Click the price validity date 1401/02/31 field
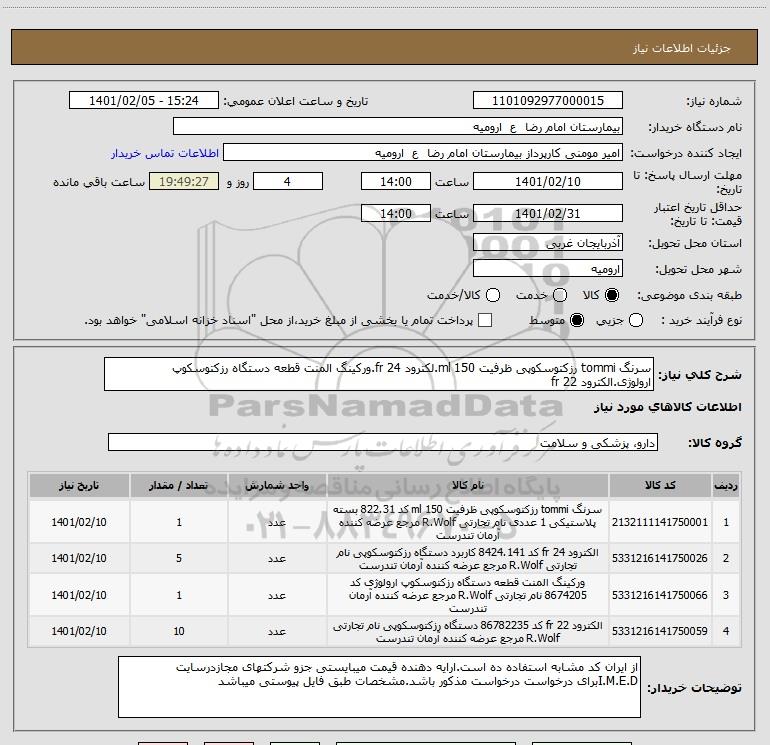This screenshot has width=770, height=745. point(548,214)
